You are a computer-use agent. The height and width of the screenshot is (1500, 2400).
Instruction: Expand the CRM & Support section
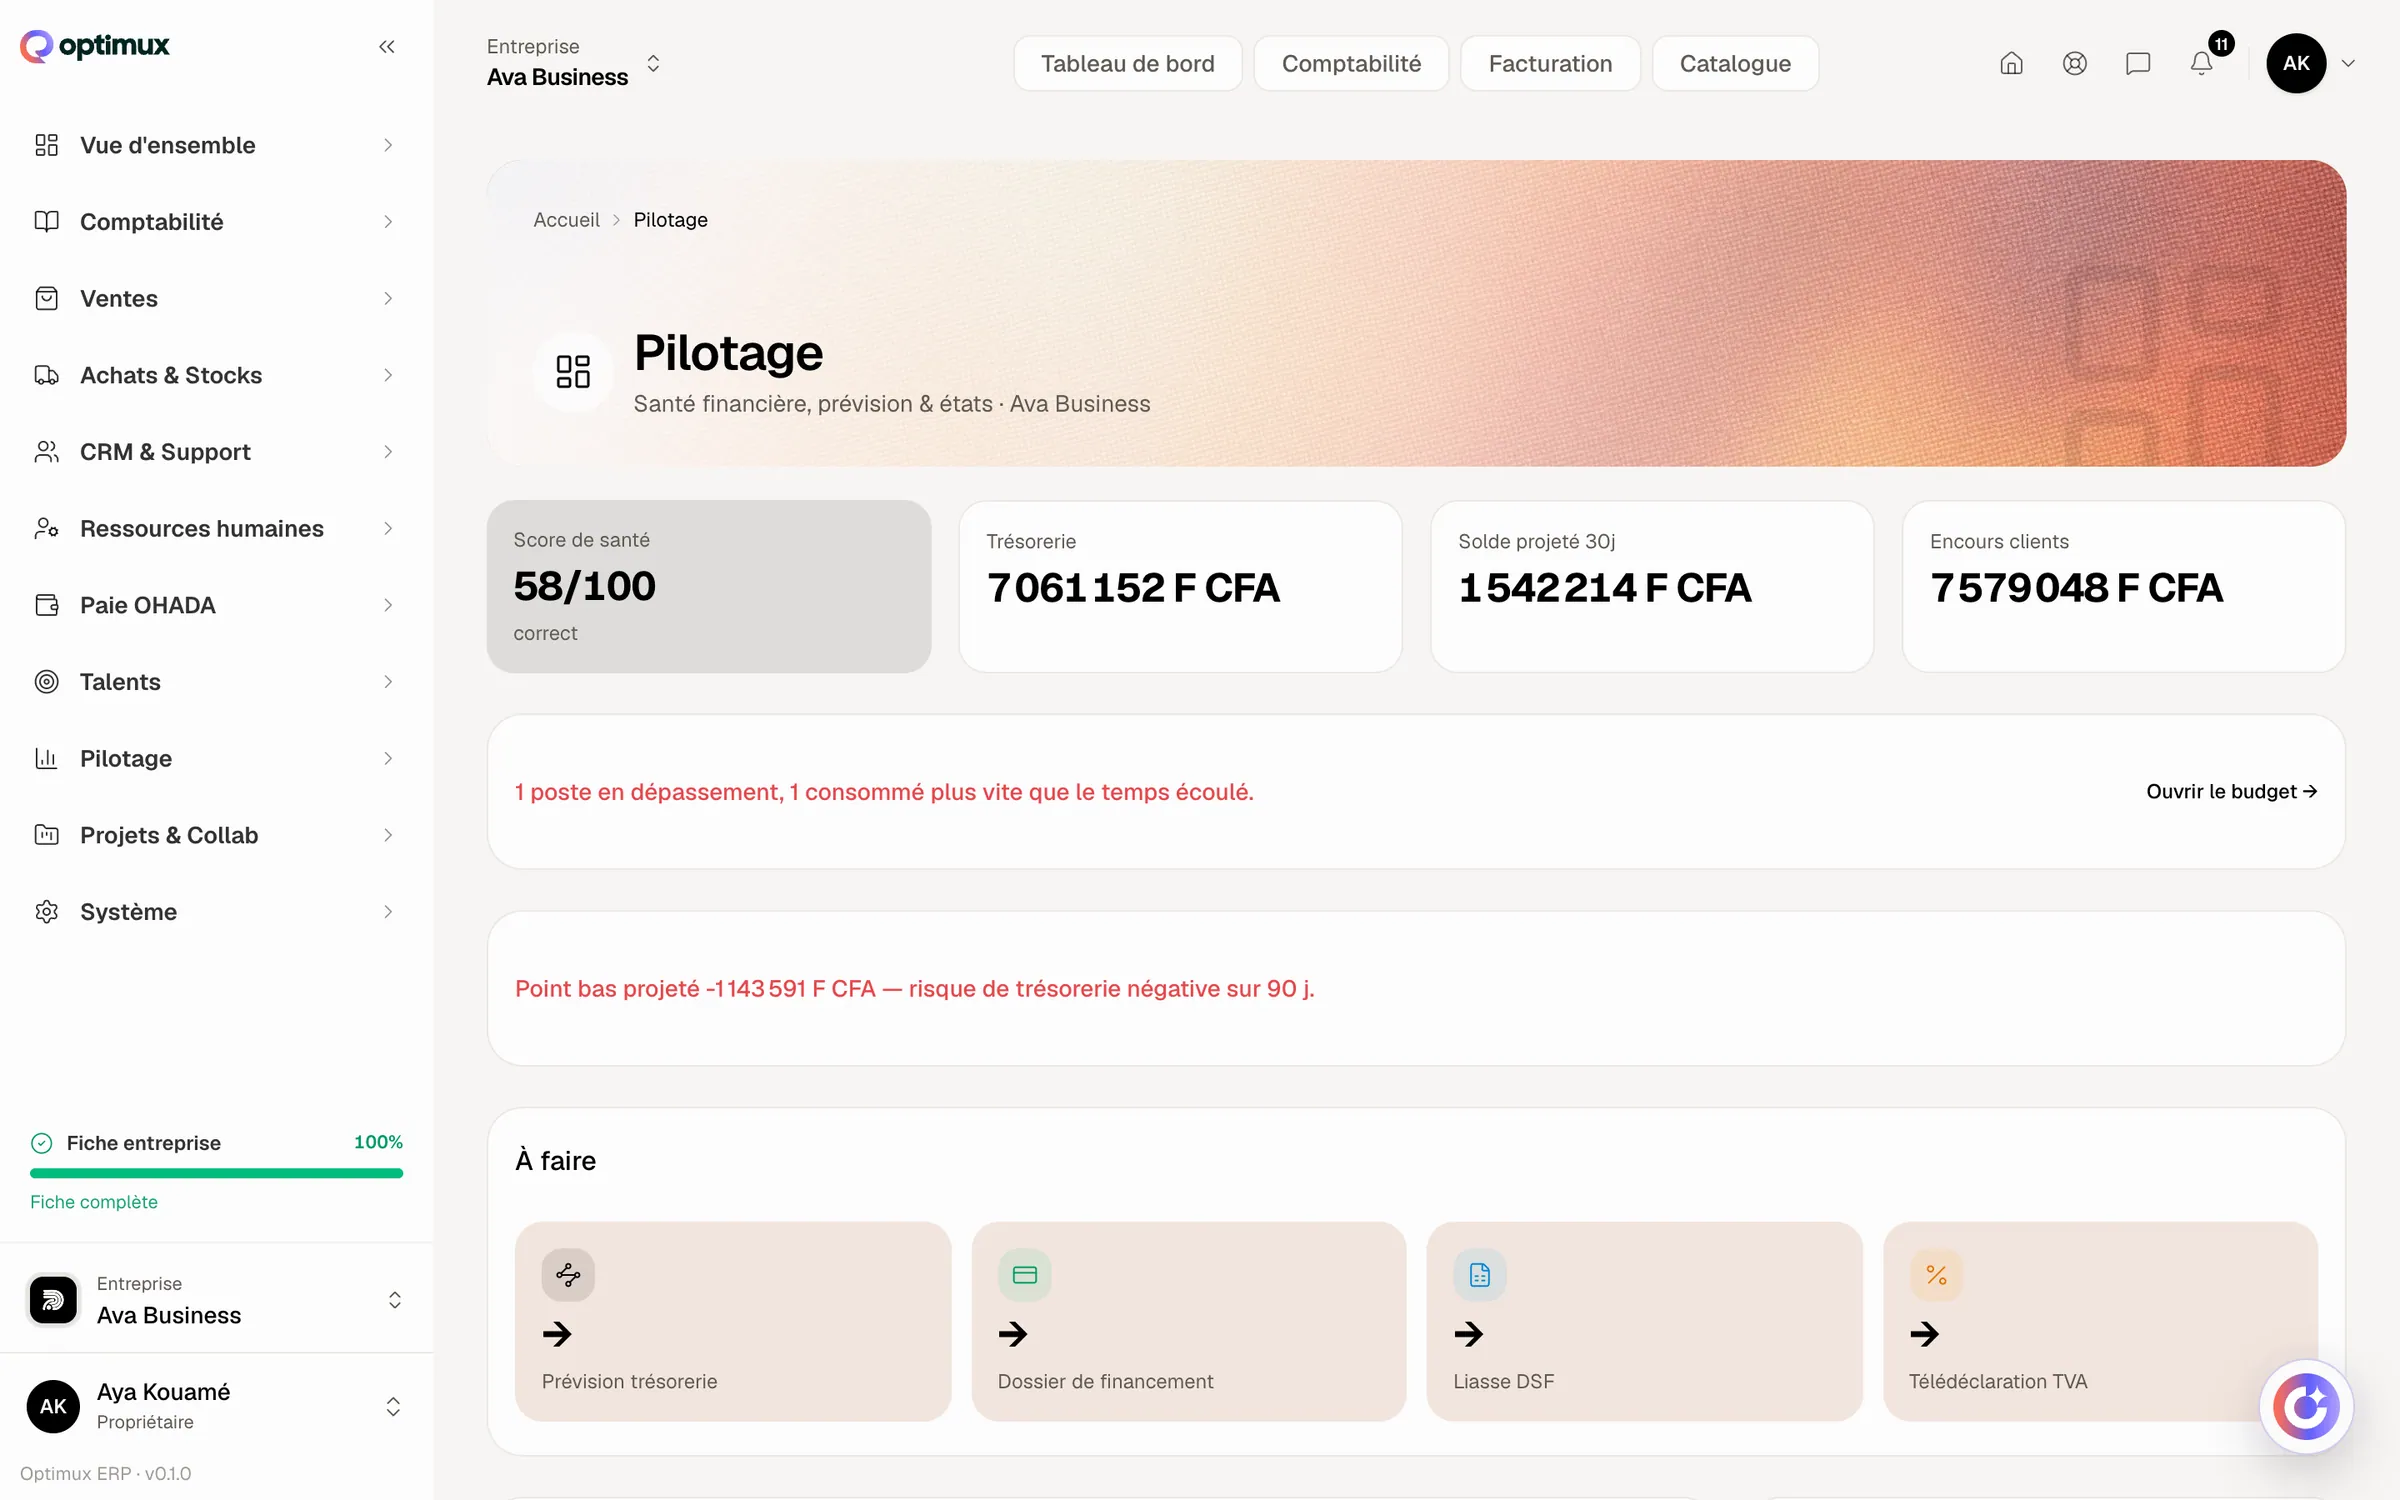click(216, 452)
